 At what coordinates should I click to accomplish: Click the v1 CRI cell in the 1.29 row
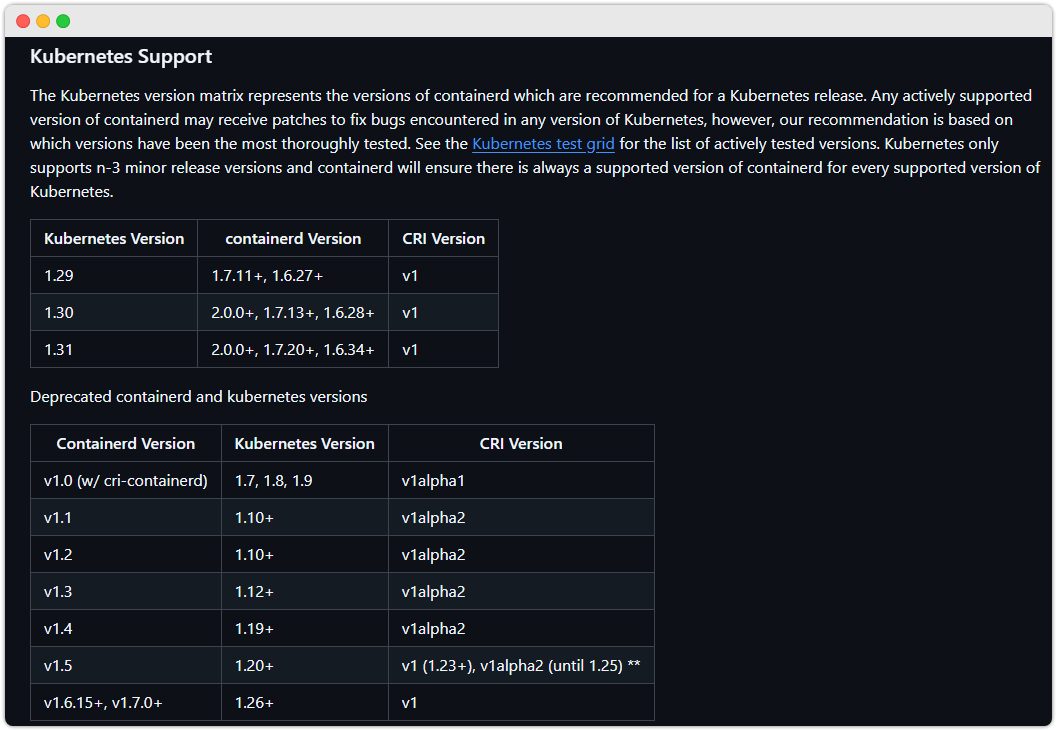(x=444, y=275)
